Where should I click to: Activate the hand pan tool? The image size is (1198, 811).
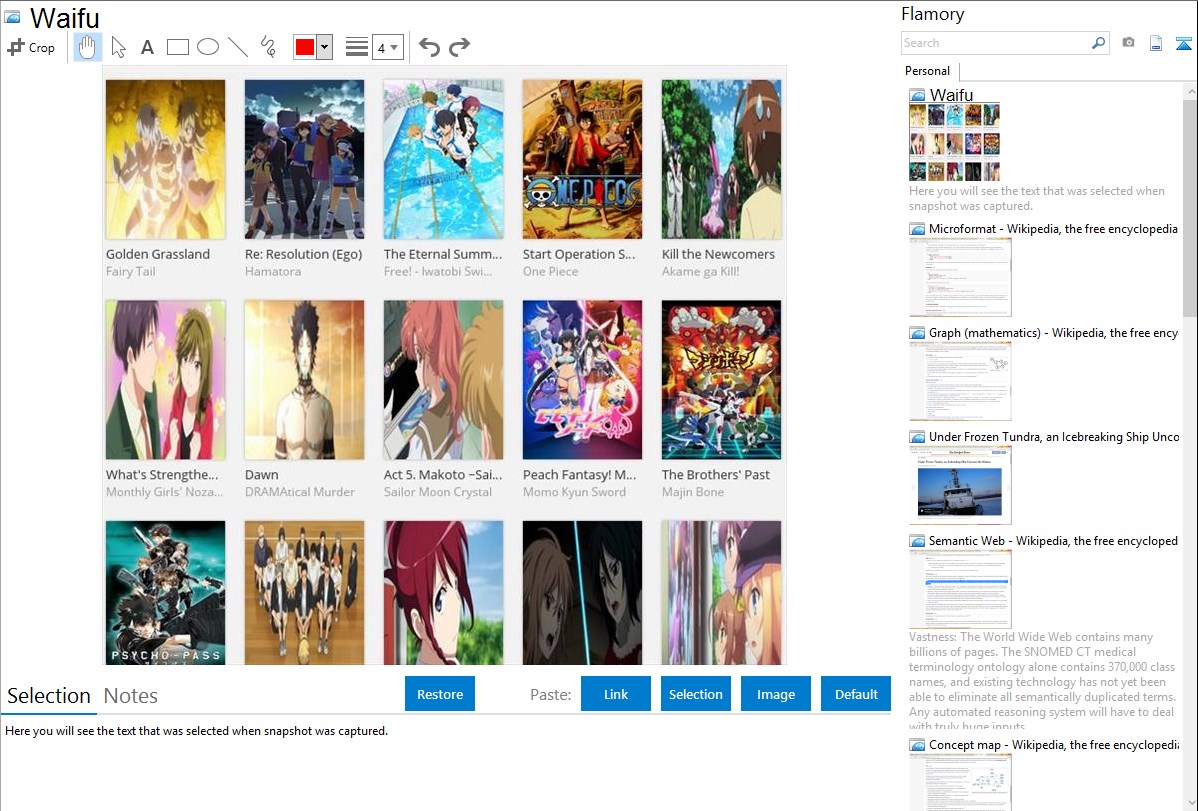87,47
